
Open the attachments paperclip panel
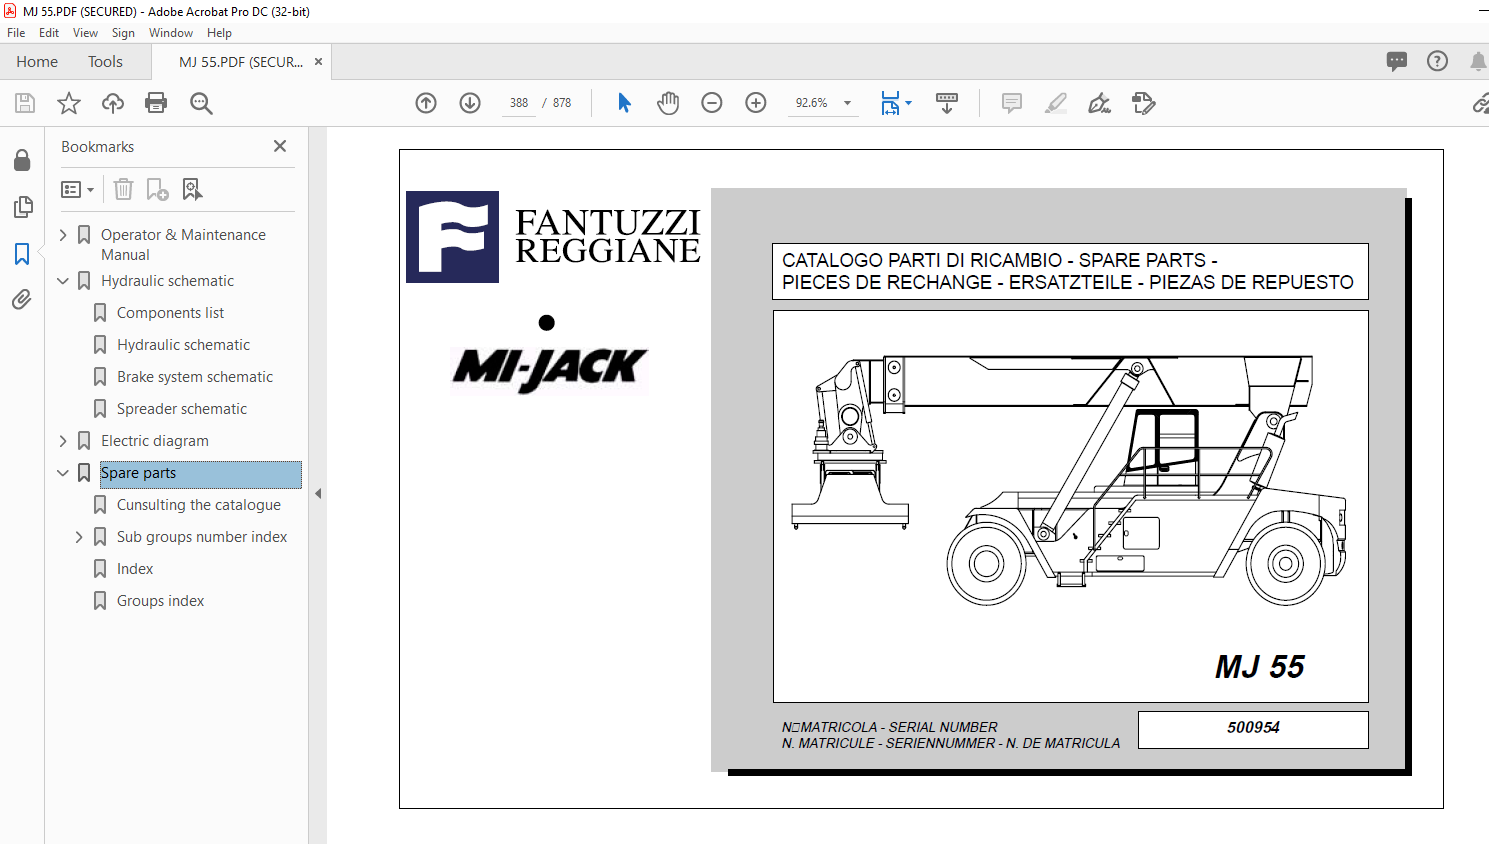pyautogui.click(x=22, y=299)
